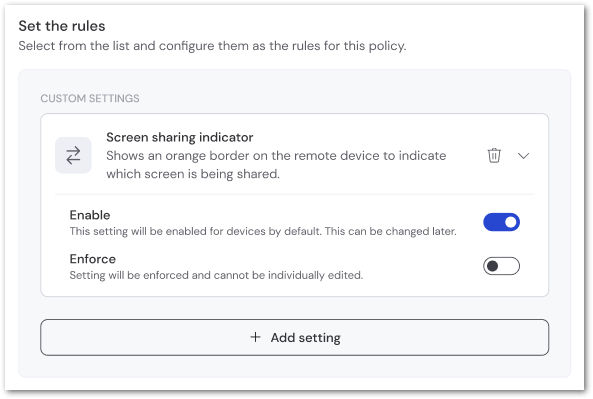This screenshot has width=593, height=399.
Task: Click the two-arrows screen sharing icon
Action: point(73,155)
